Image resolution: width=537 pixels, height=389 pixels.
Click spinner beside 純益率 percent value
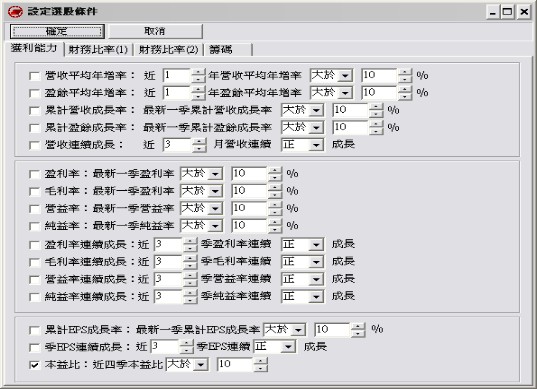275,226
